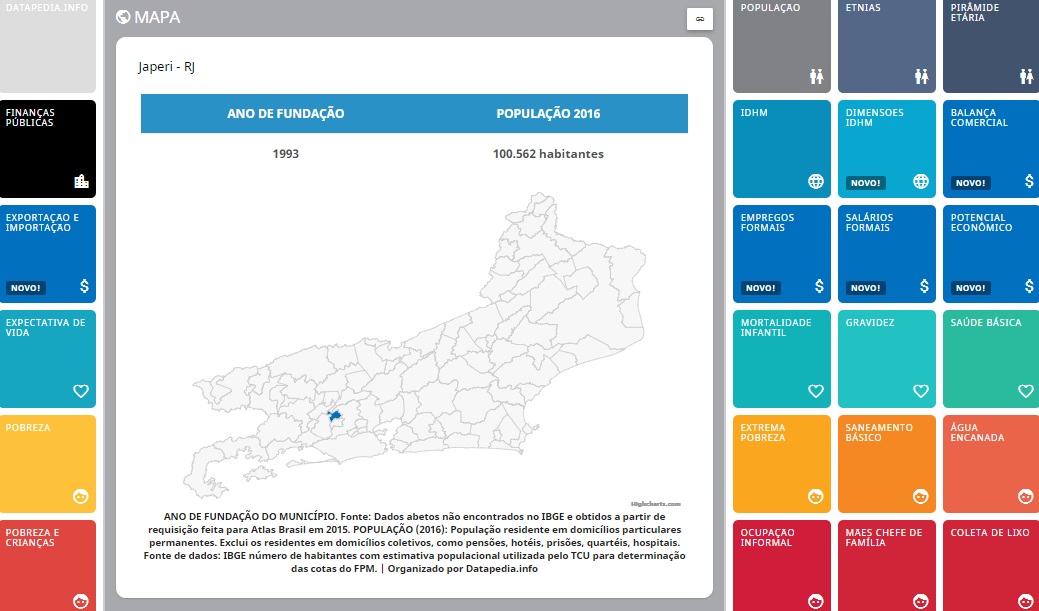
Task: Open the Coleta de Lixo tile
Action: pyautogui.click(x=991, y=565)
